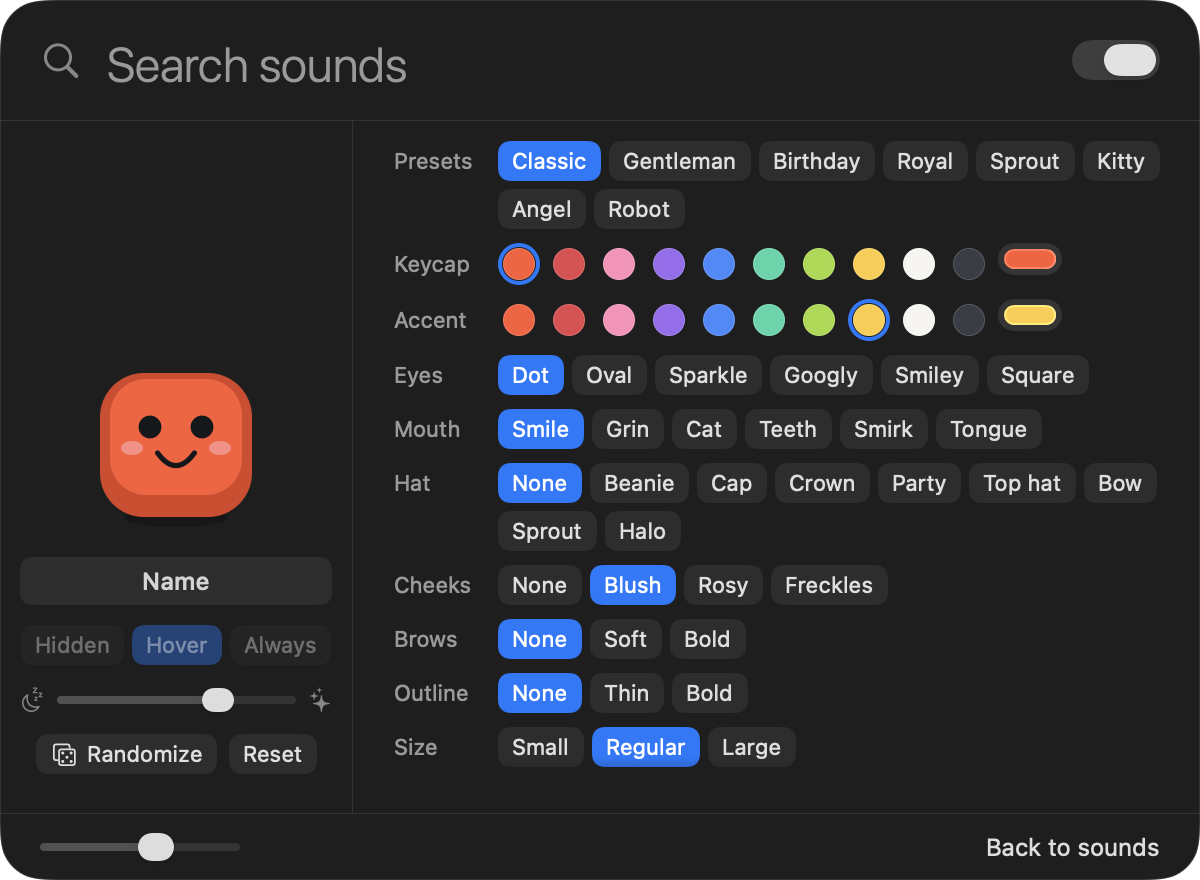Select Top hat option

pyautogui.click(x=1022, y=483)
